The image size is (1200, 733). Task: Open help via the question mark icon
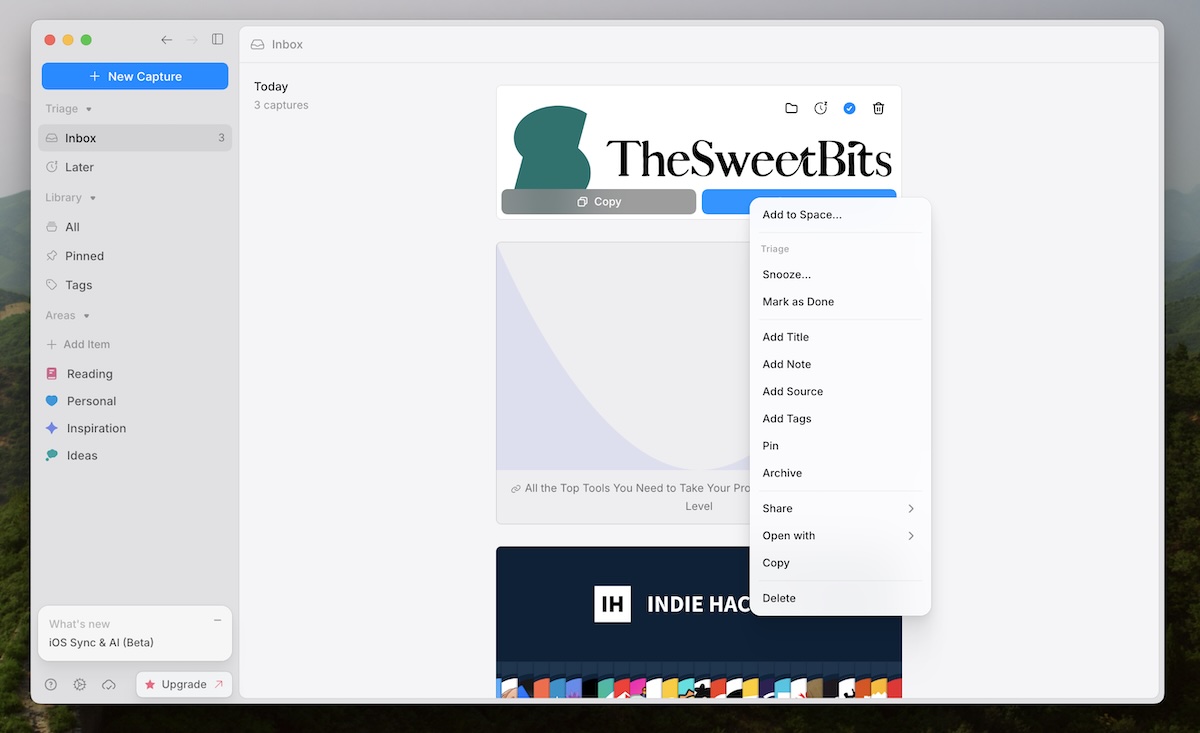(x=50, y=684)
